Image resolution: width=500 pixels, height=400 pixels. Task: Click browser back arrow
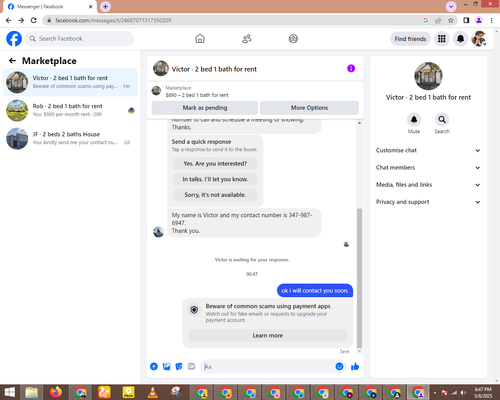tap(9, 20)
